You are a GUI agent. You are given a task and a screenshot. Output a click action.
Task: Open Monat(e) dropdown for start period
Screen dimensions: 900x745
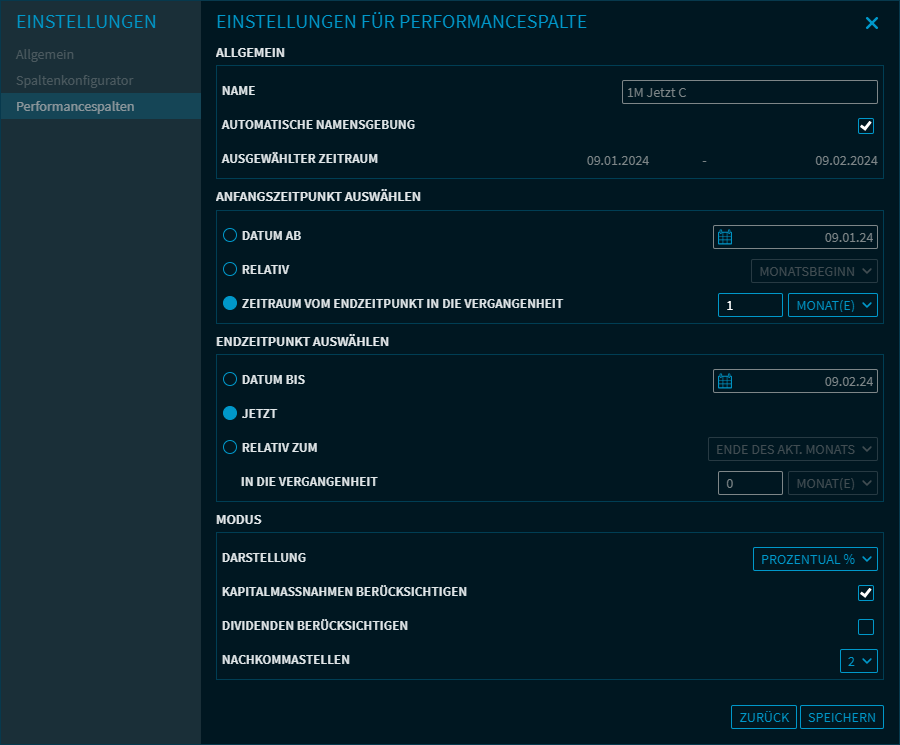(833, 305)
